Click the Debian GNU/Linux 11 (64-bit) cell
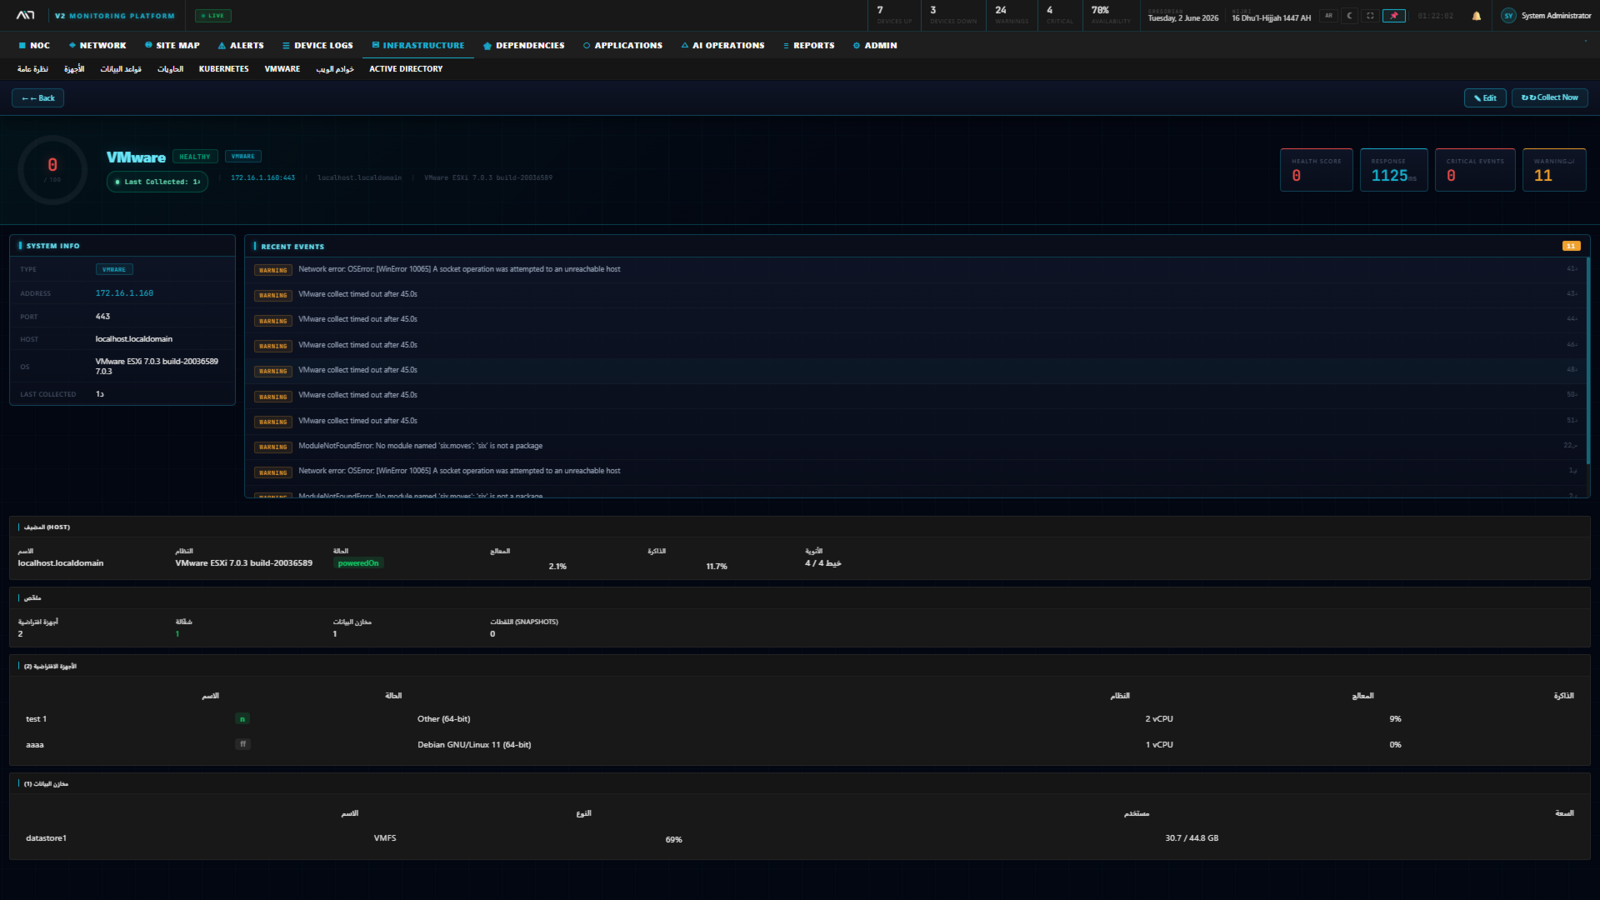Screen dimensions: 1600x900 point(474,745)
